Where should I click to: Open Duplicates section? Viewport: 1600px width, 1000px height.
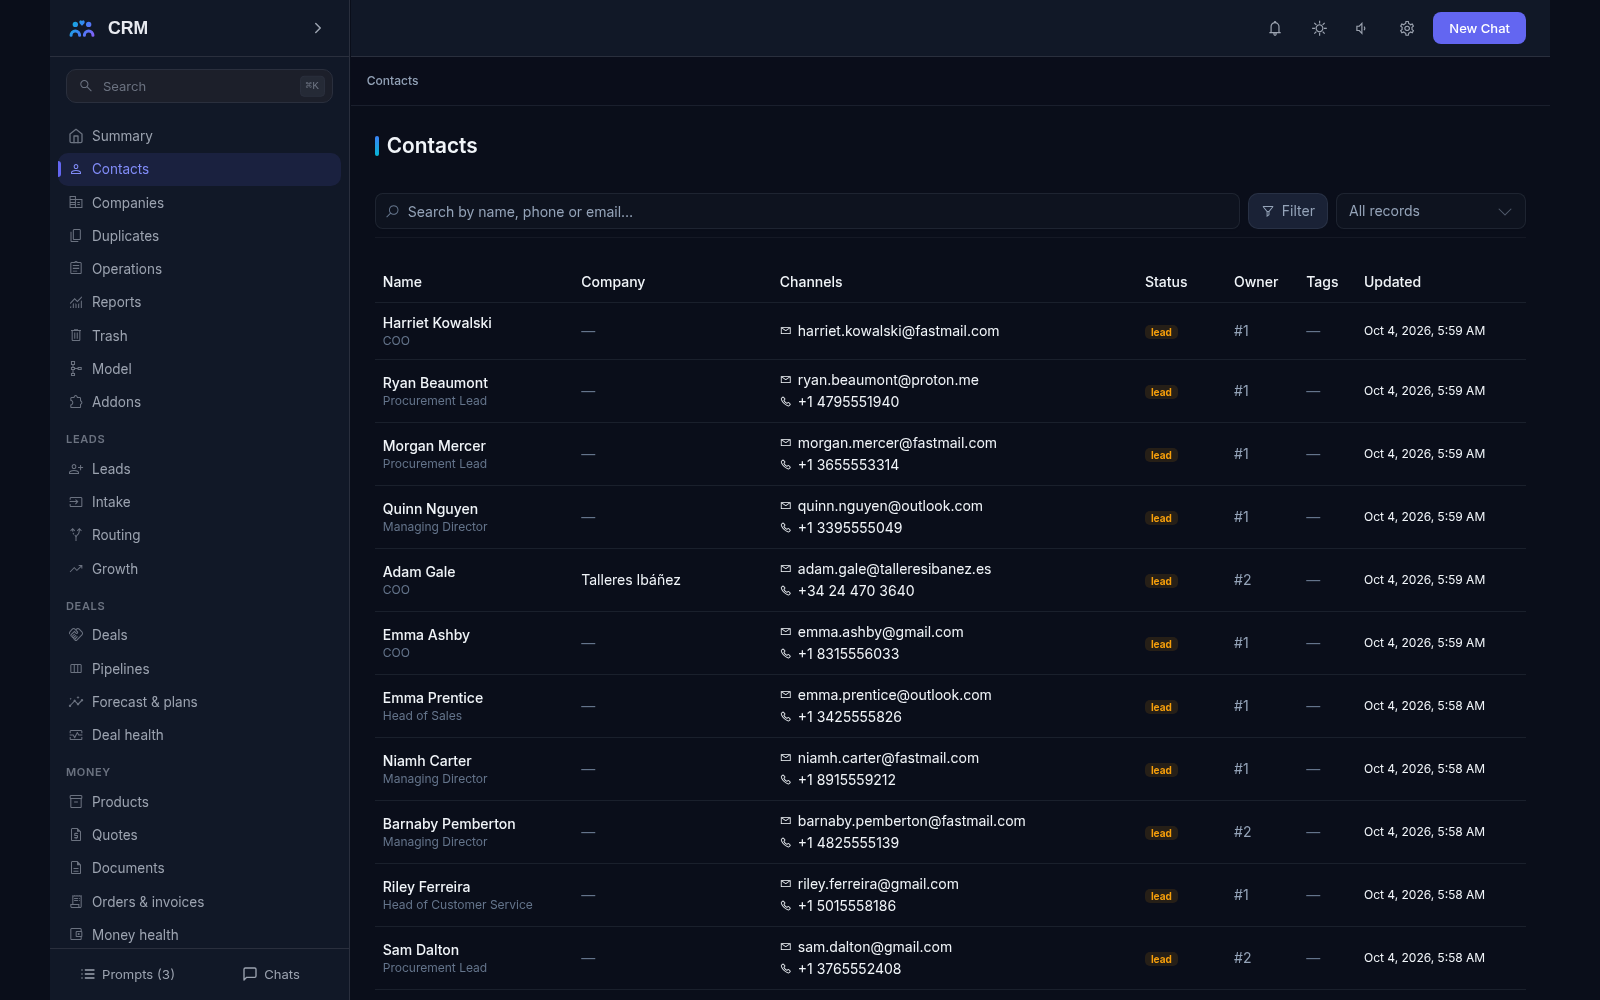[199, 236]
